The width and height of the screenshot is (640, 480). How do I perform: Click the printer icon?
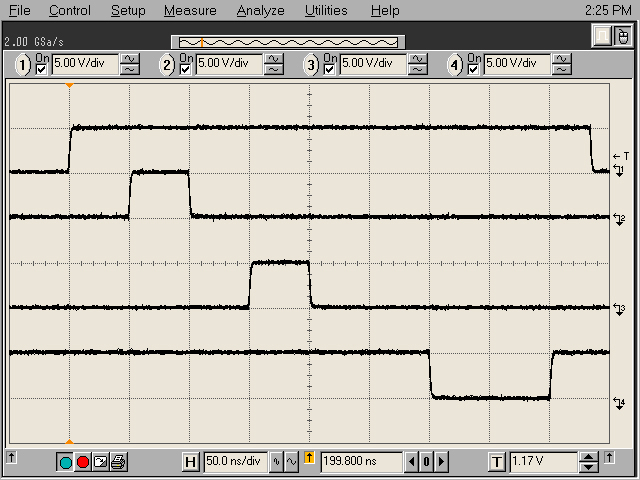coord(118,462)
